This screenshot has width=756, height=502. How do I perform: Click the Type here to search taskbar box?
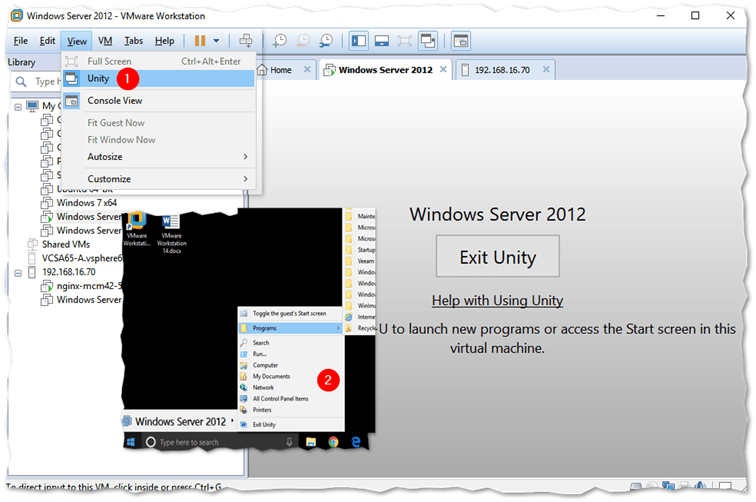219,442
